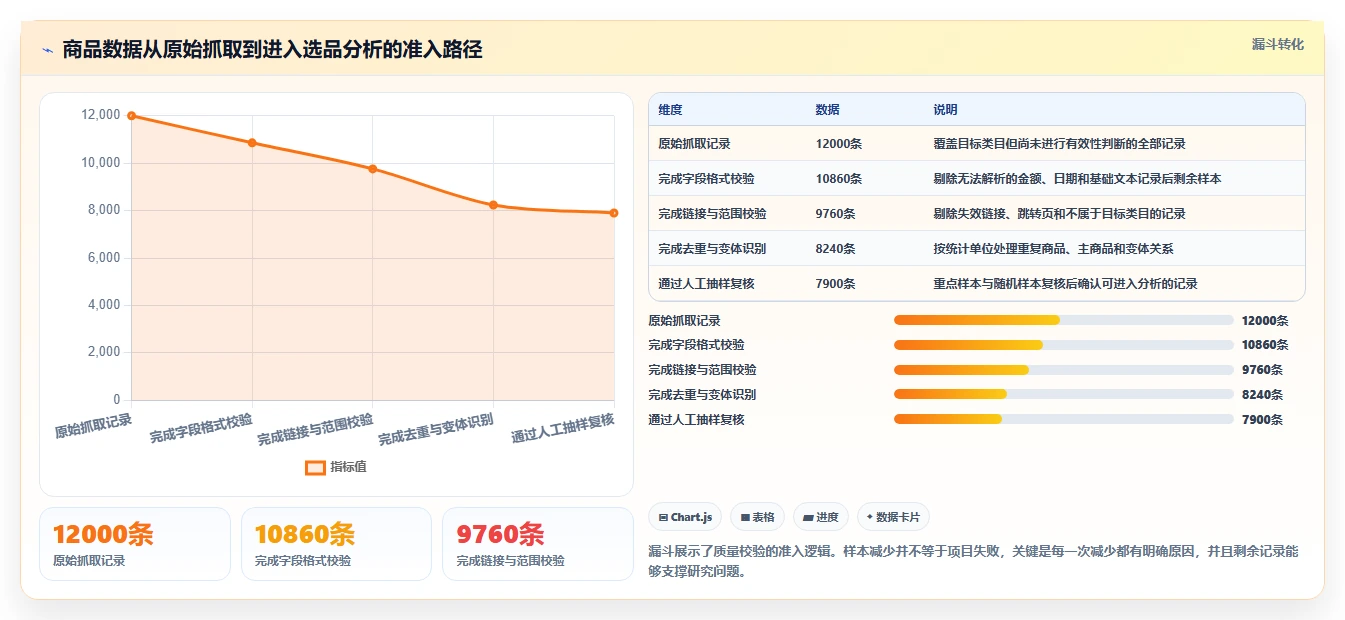1345x620 pixels.
Task: Click the 4,000 y-axis label
Action: coord(104,305)
